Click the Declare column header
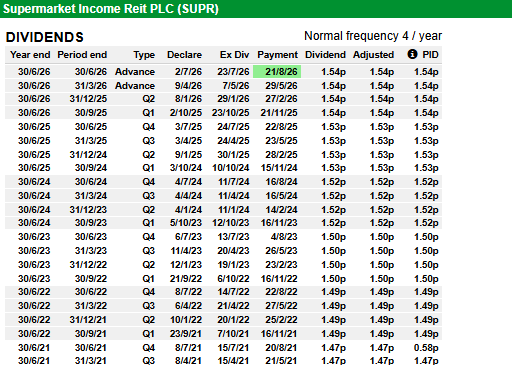 tap(184, 55)
